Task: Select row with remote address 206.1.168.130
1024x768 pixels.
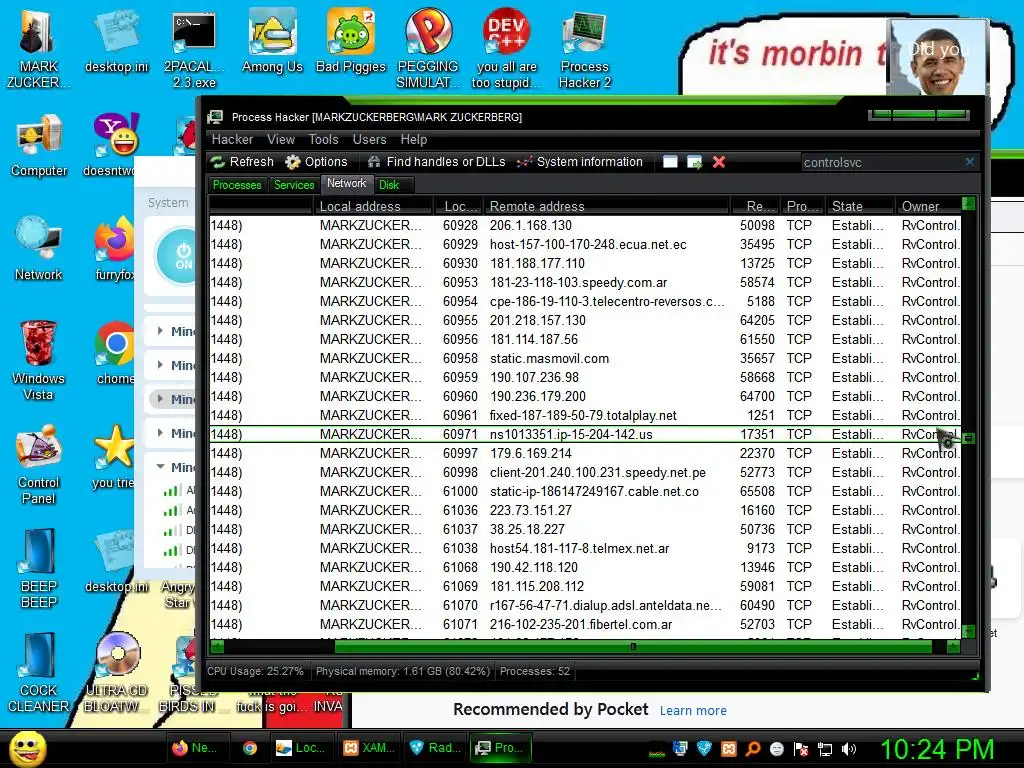Action: coord(584,225)
